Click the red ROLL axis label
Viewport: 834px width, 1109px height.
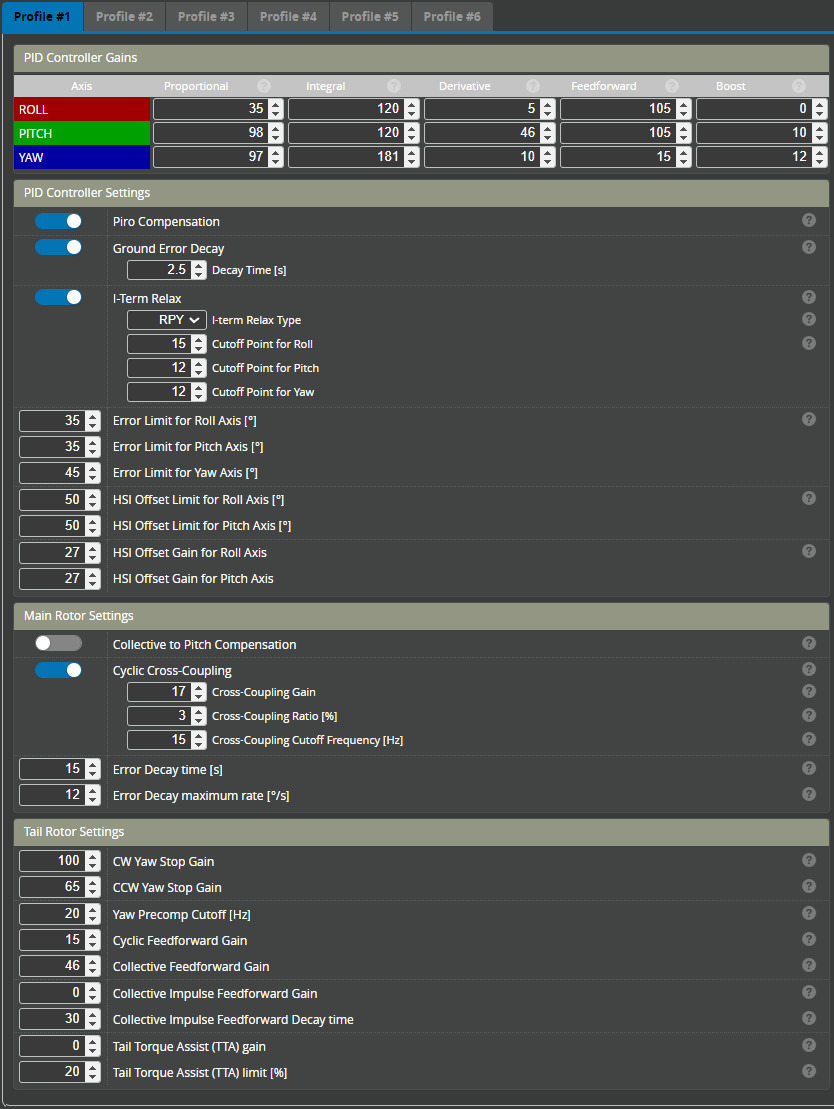tap(80, 108)
